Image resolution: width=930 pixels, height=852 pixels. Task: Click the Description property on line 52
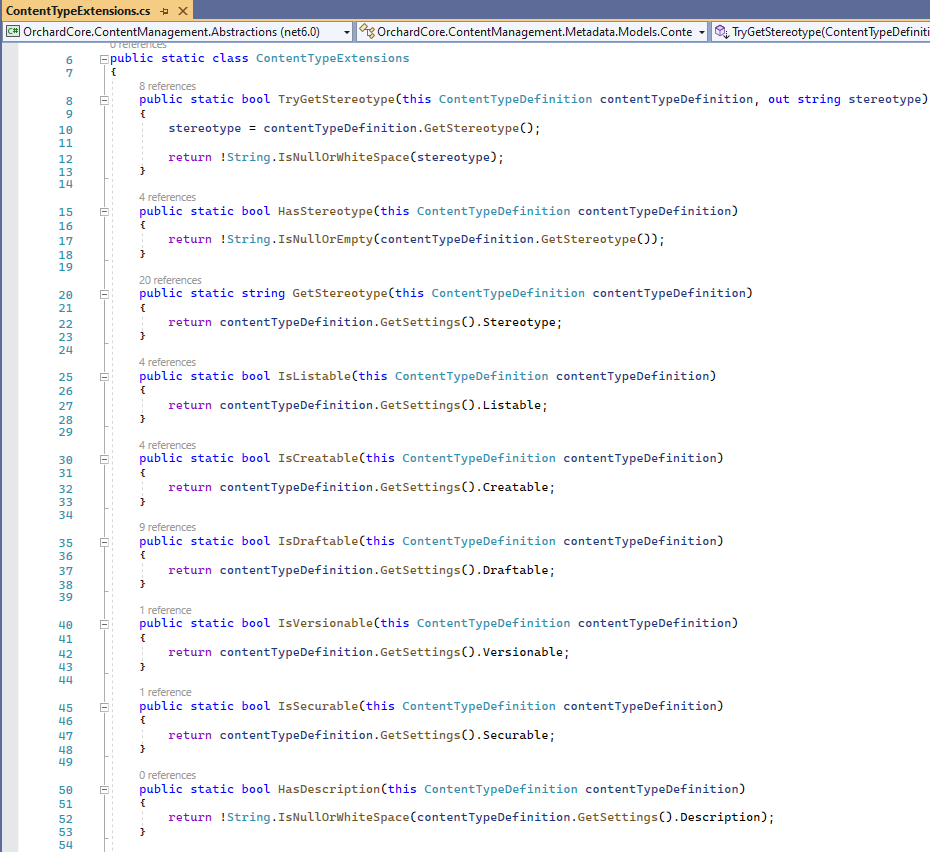pos(720,817)
